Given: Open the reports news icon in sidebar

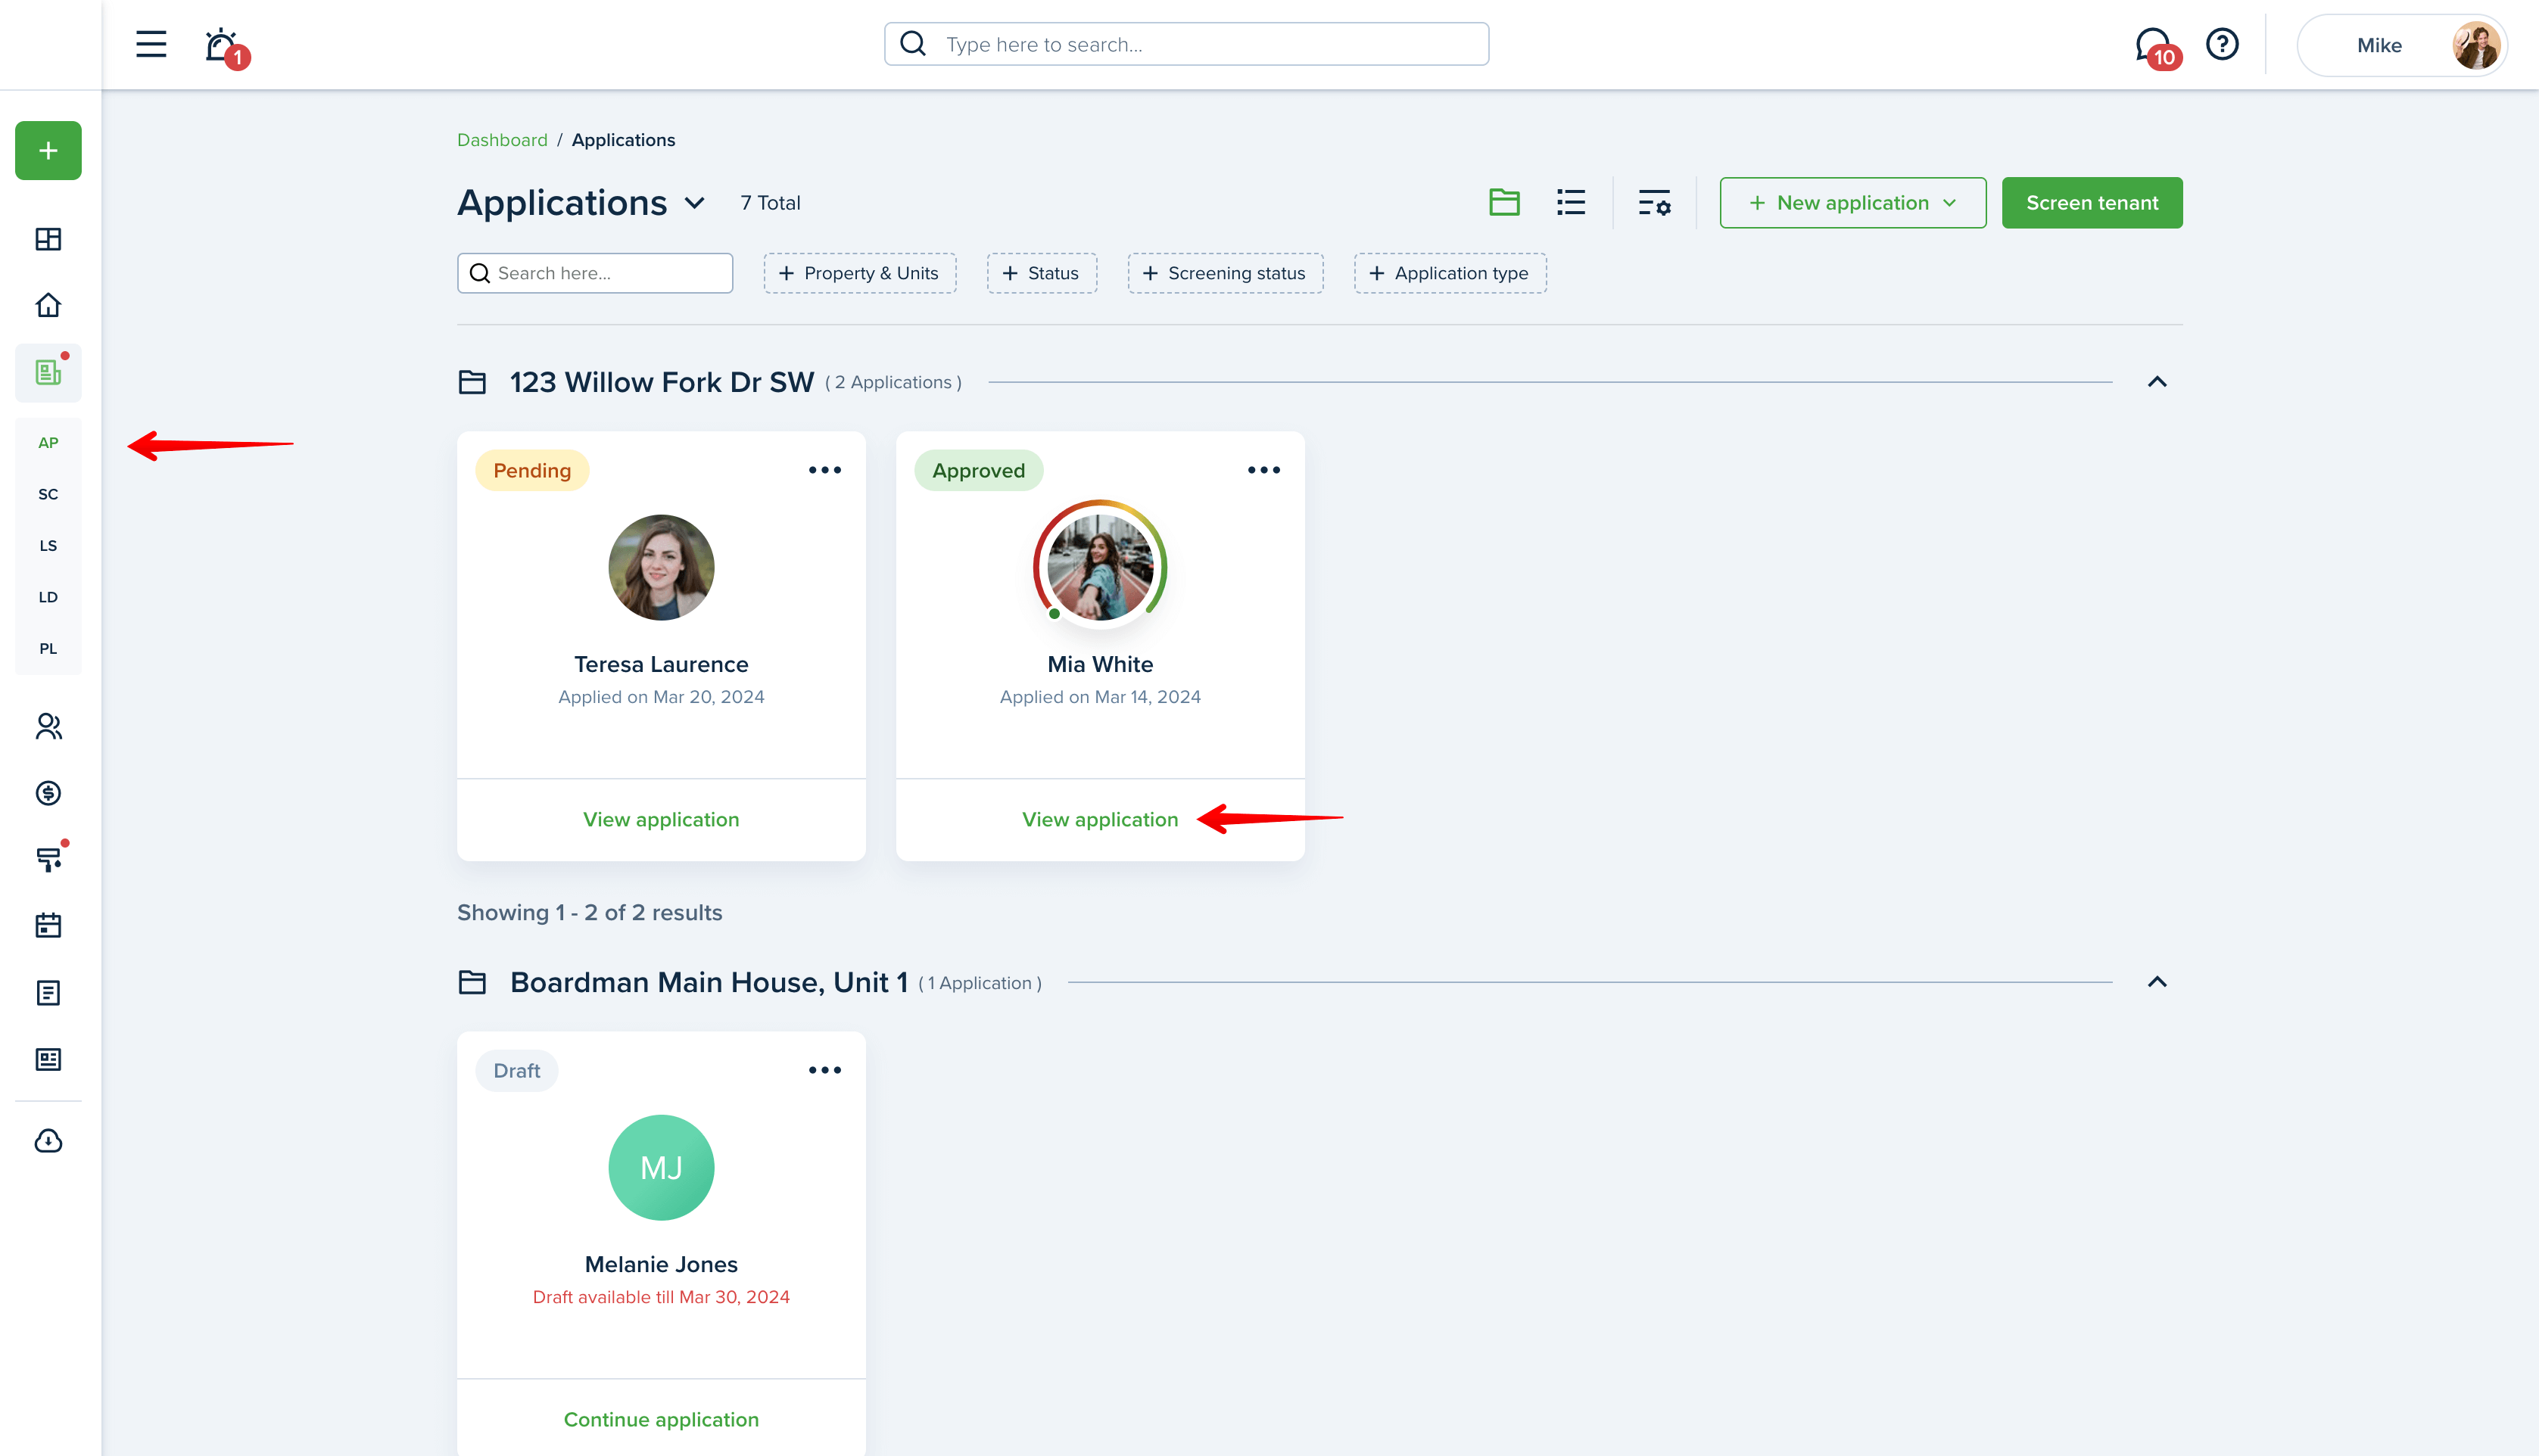Looking at the screenshot, I should pyautogui.click(x=48, y=1060).
